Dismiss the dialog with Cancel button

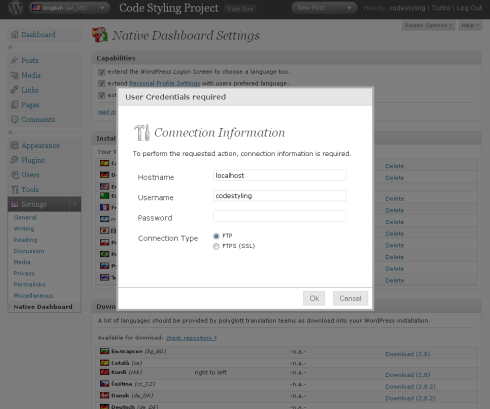coord(350,298)
